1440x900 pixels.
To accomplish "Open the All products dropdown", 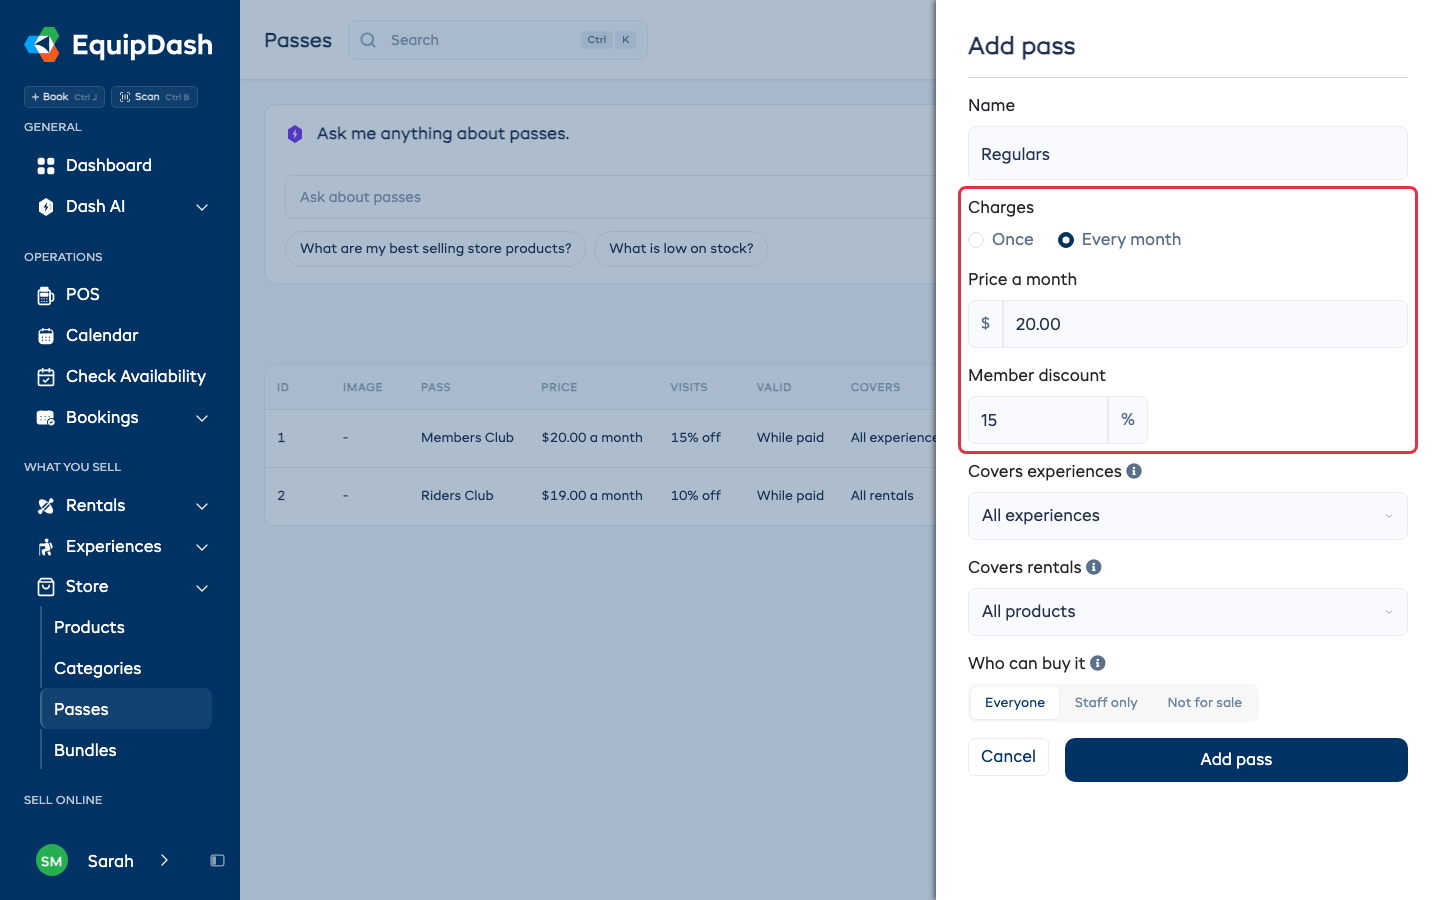I will click(1188, 612).
